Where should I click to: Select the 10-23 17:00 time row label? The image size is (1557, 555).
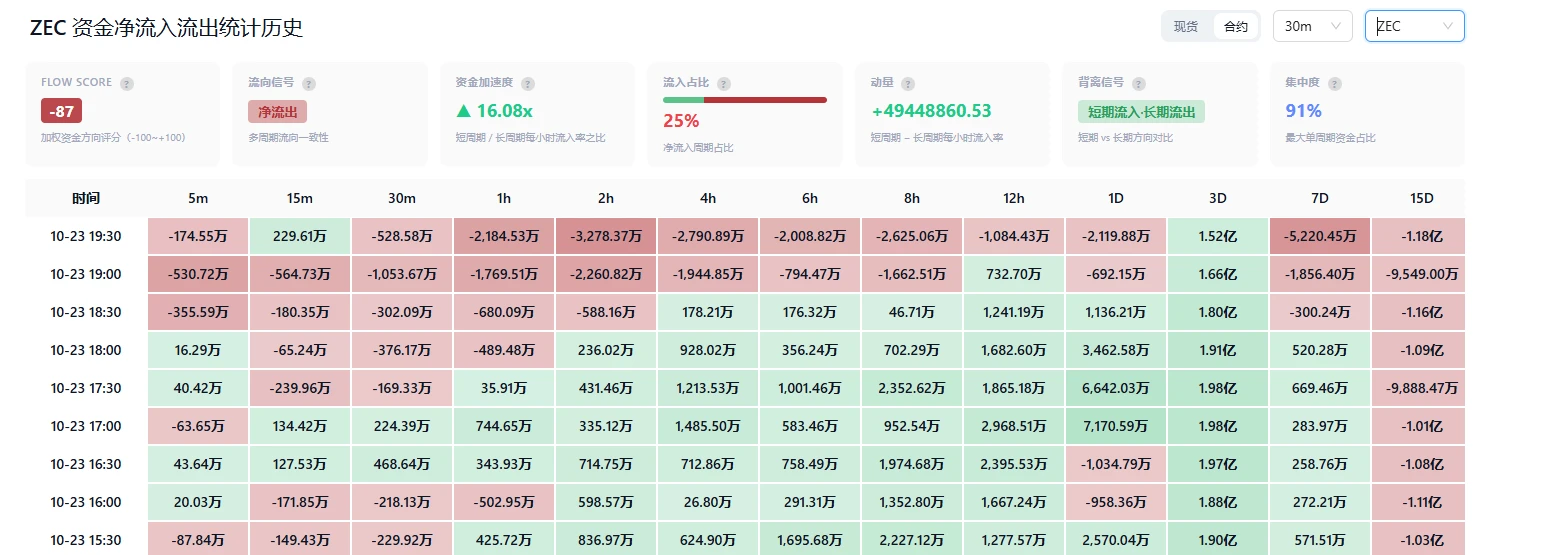[86, 426]
